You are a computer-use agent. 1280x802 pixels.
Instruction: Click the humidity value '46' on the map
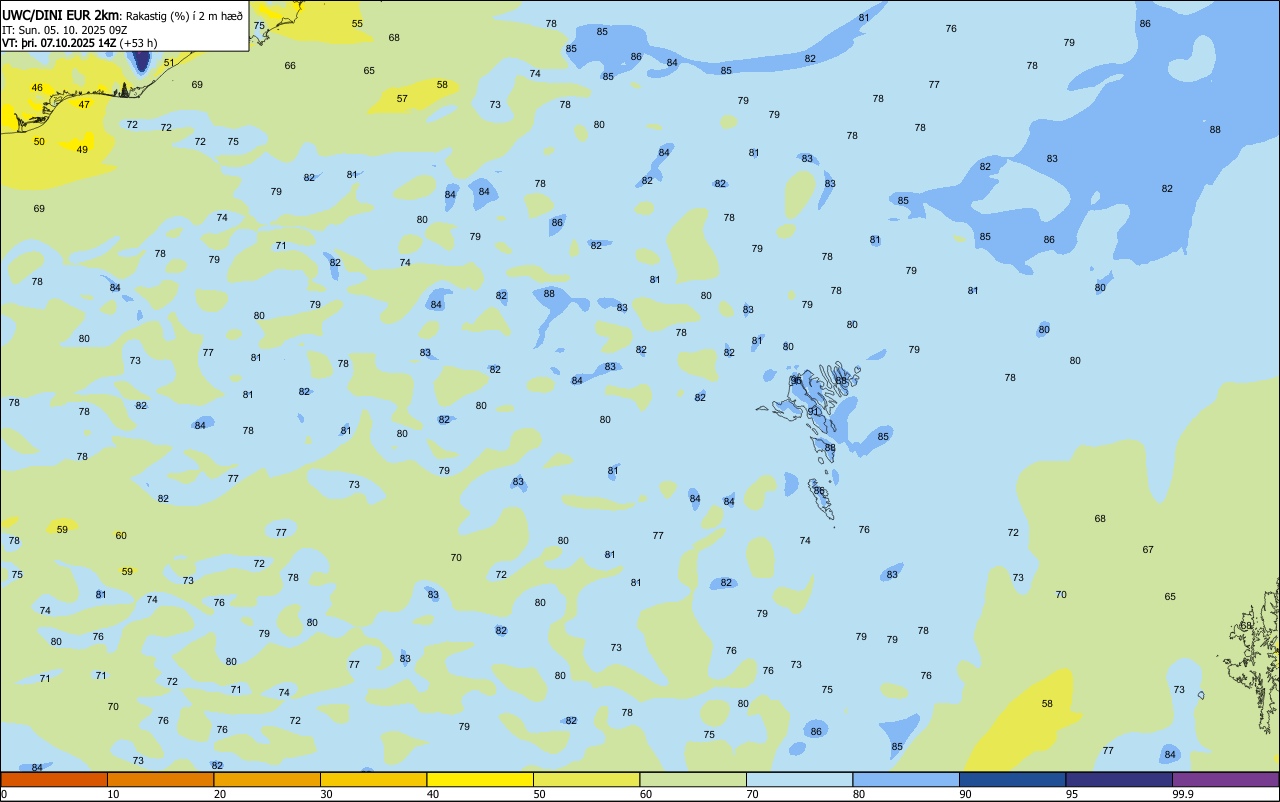click(37, 88)
